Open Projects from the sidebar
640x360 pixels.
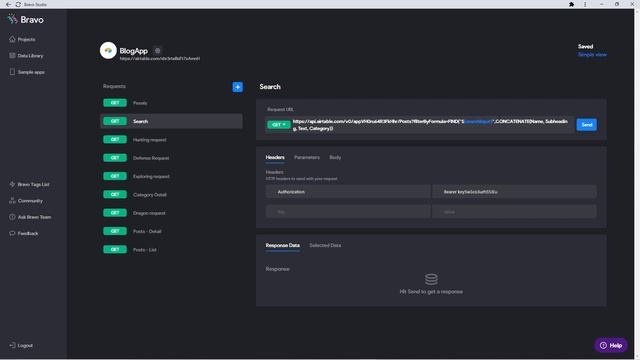click(x=22, y=39)
